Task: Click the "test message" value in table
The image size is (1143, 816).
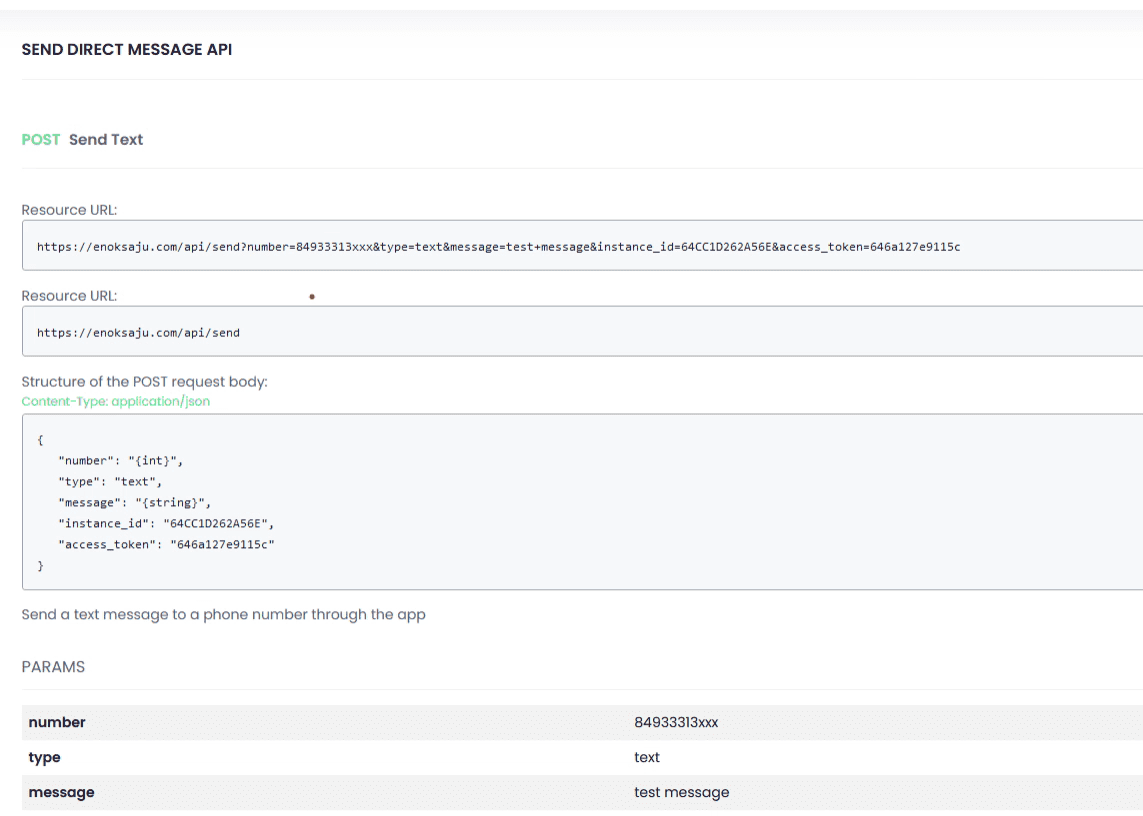Action: [x=681, y=793]
